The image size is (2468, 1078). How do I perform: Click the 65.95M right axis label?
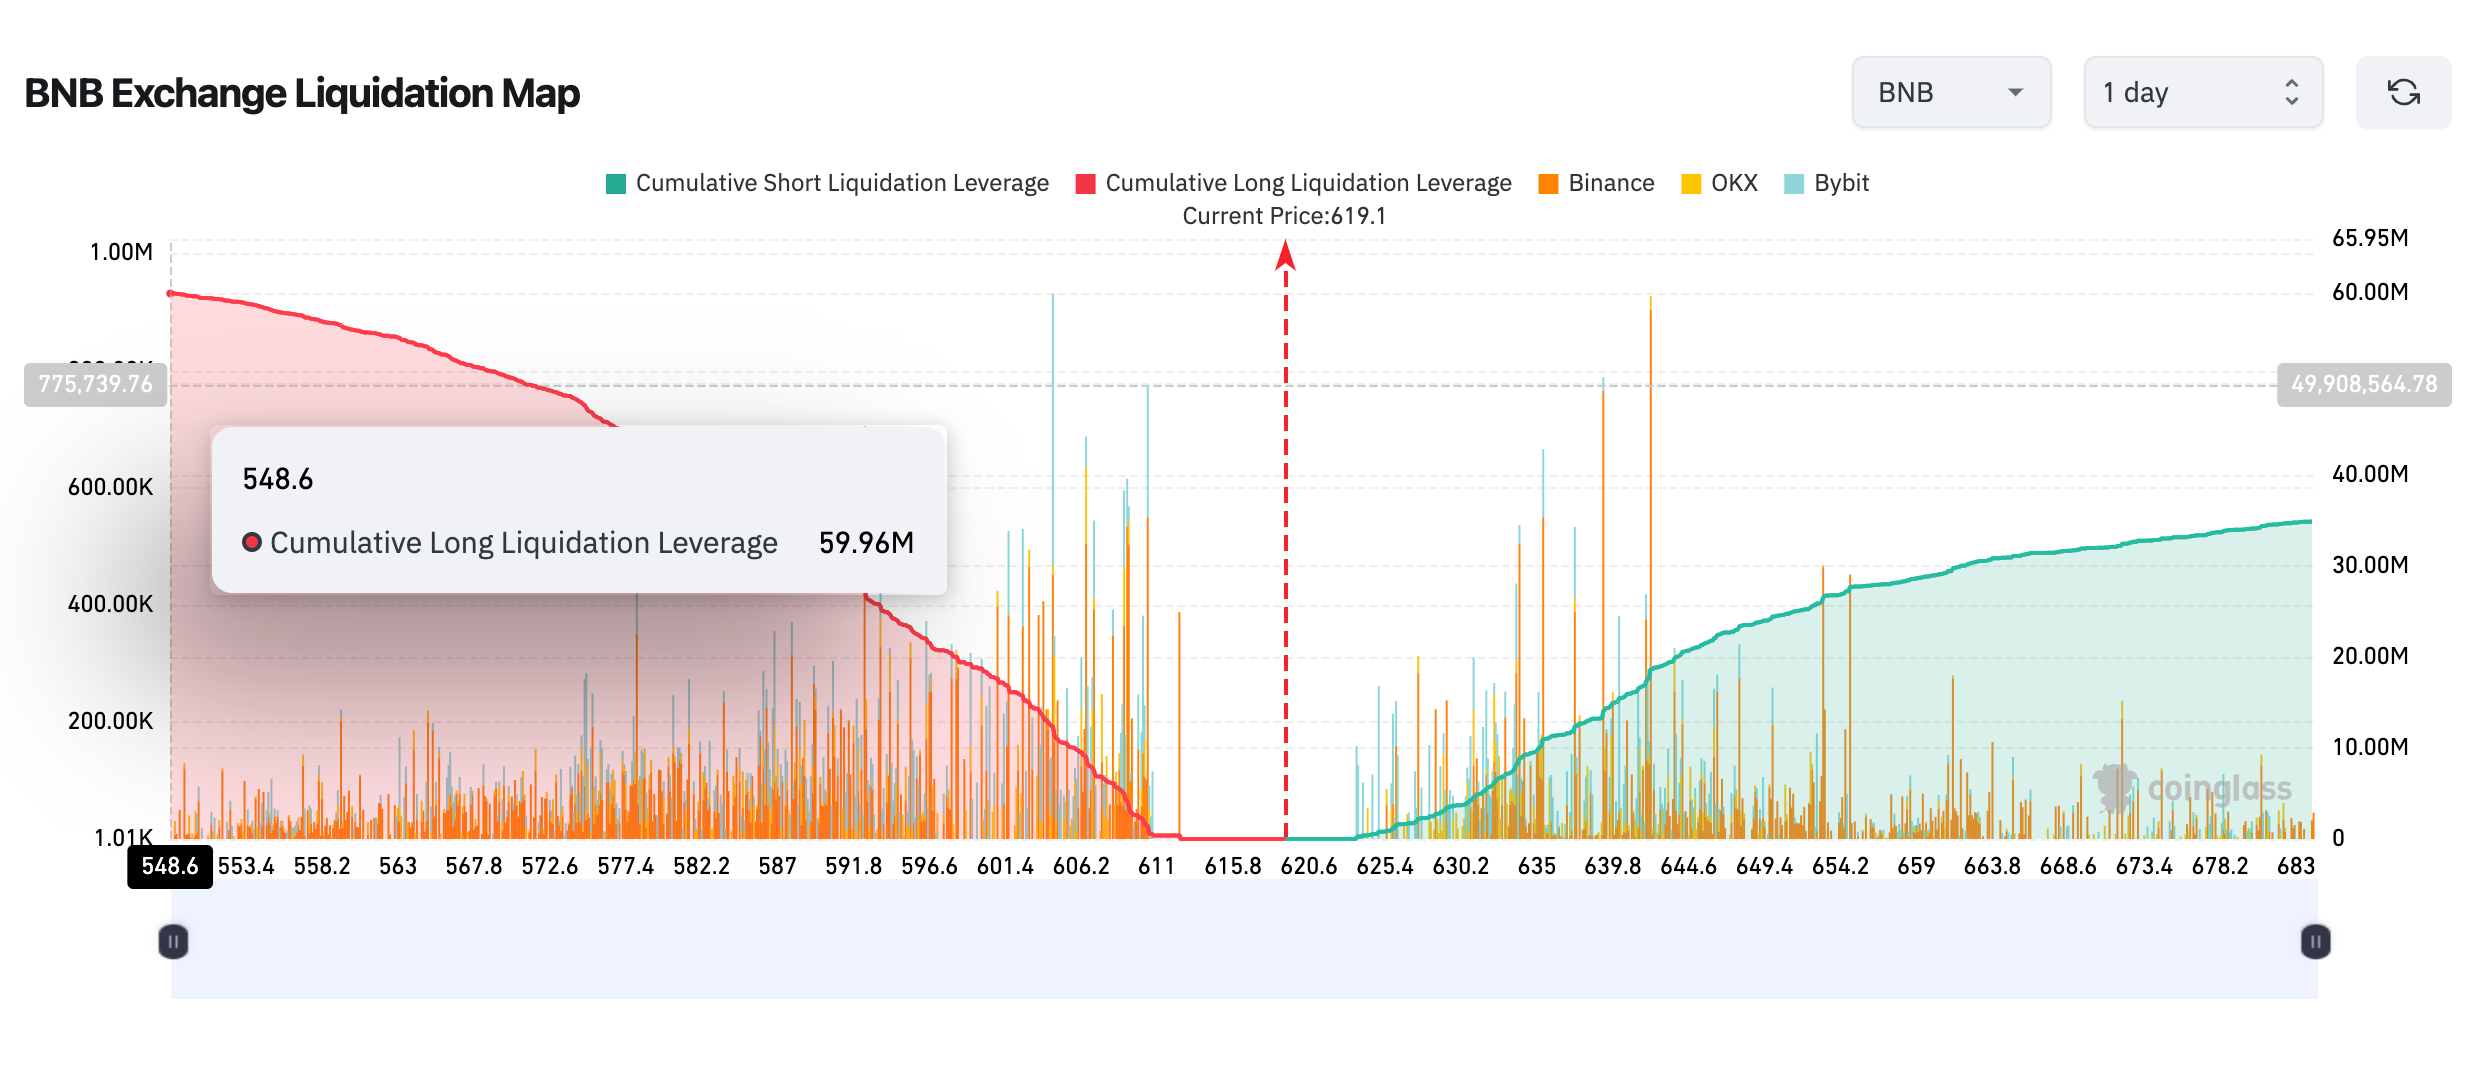point(2370,238)
